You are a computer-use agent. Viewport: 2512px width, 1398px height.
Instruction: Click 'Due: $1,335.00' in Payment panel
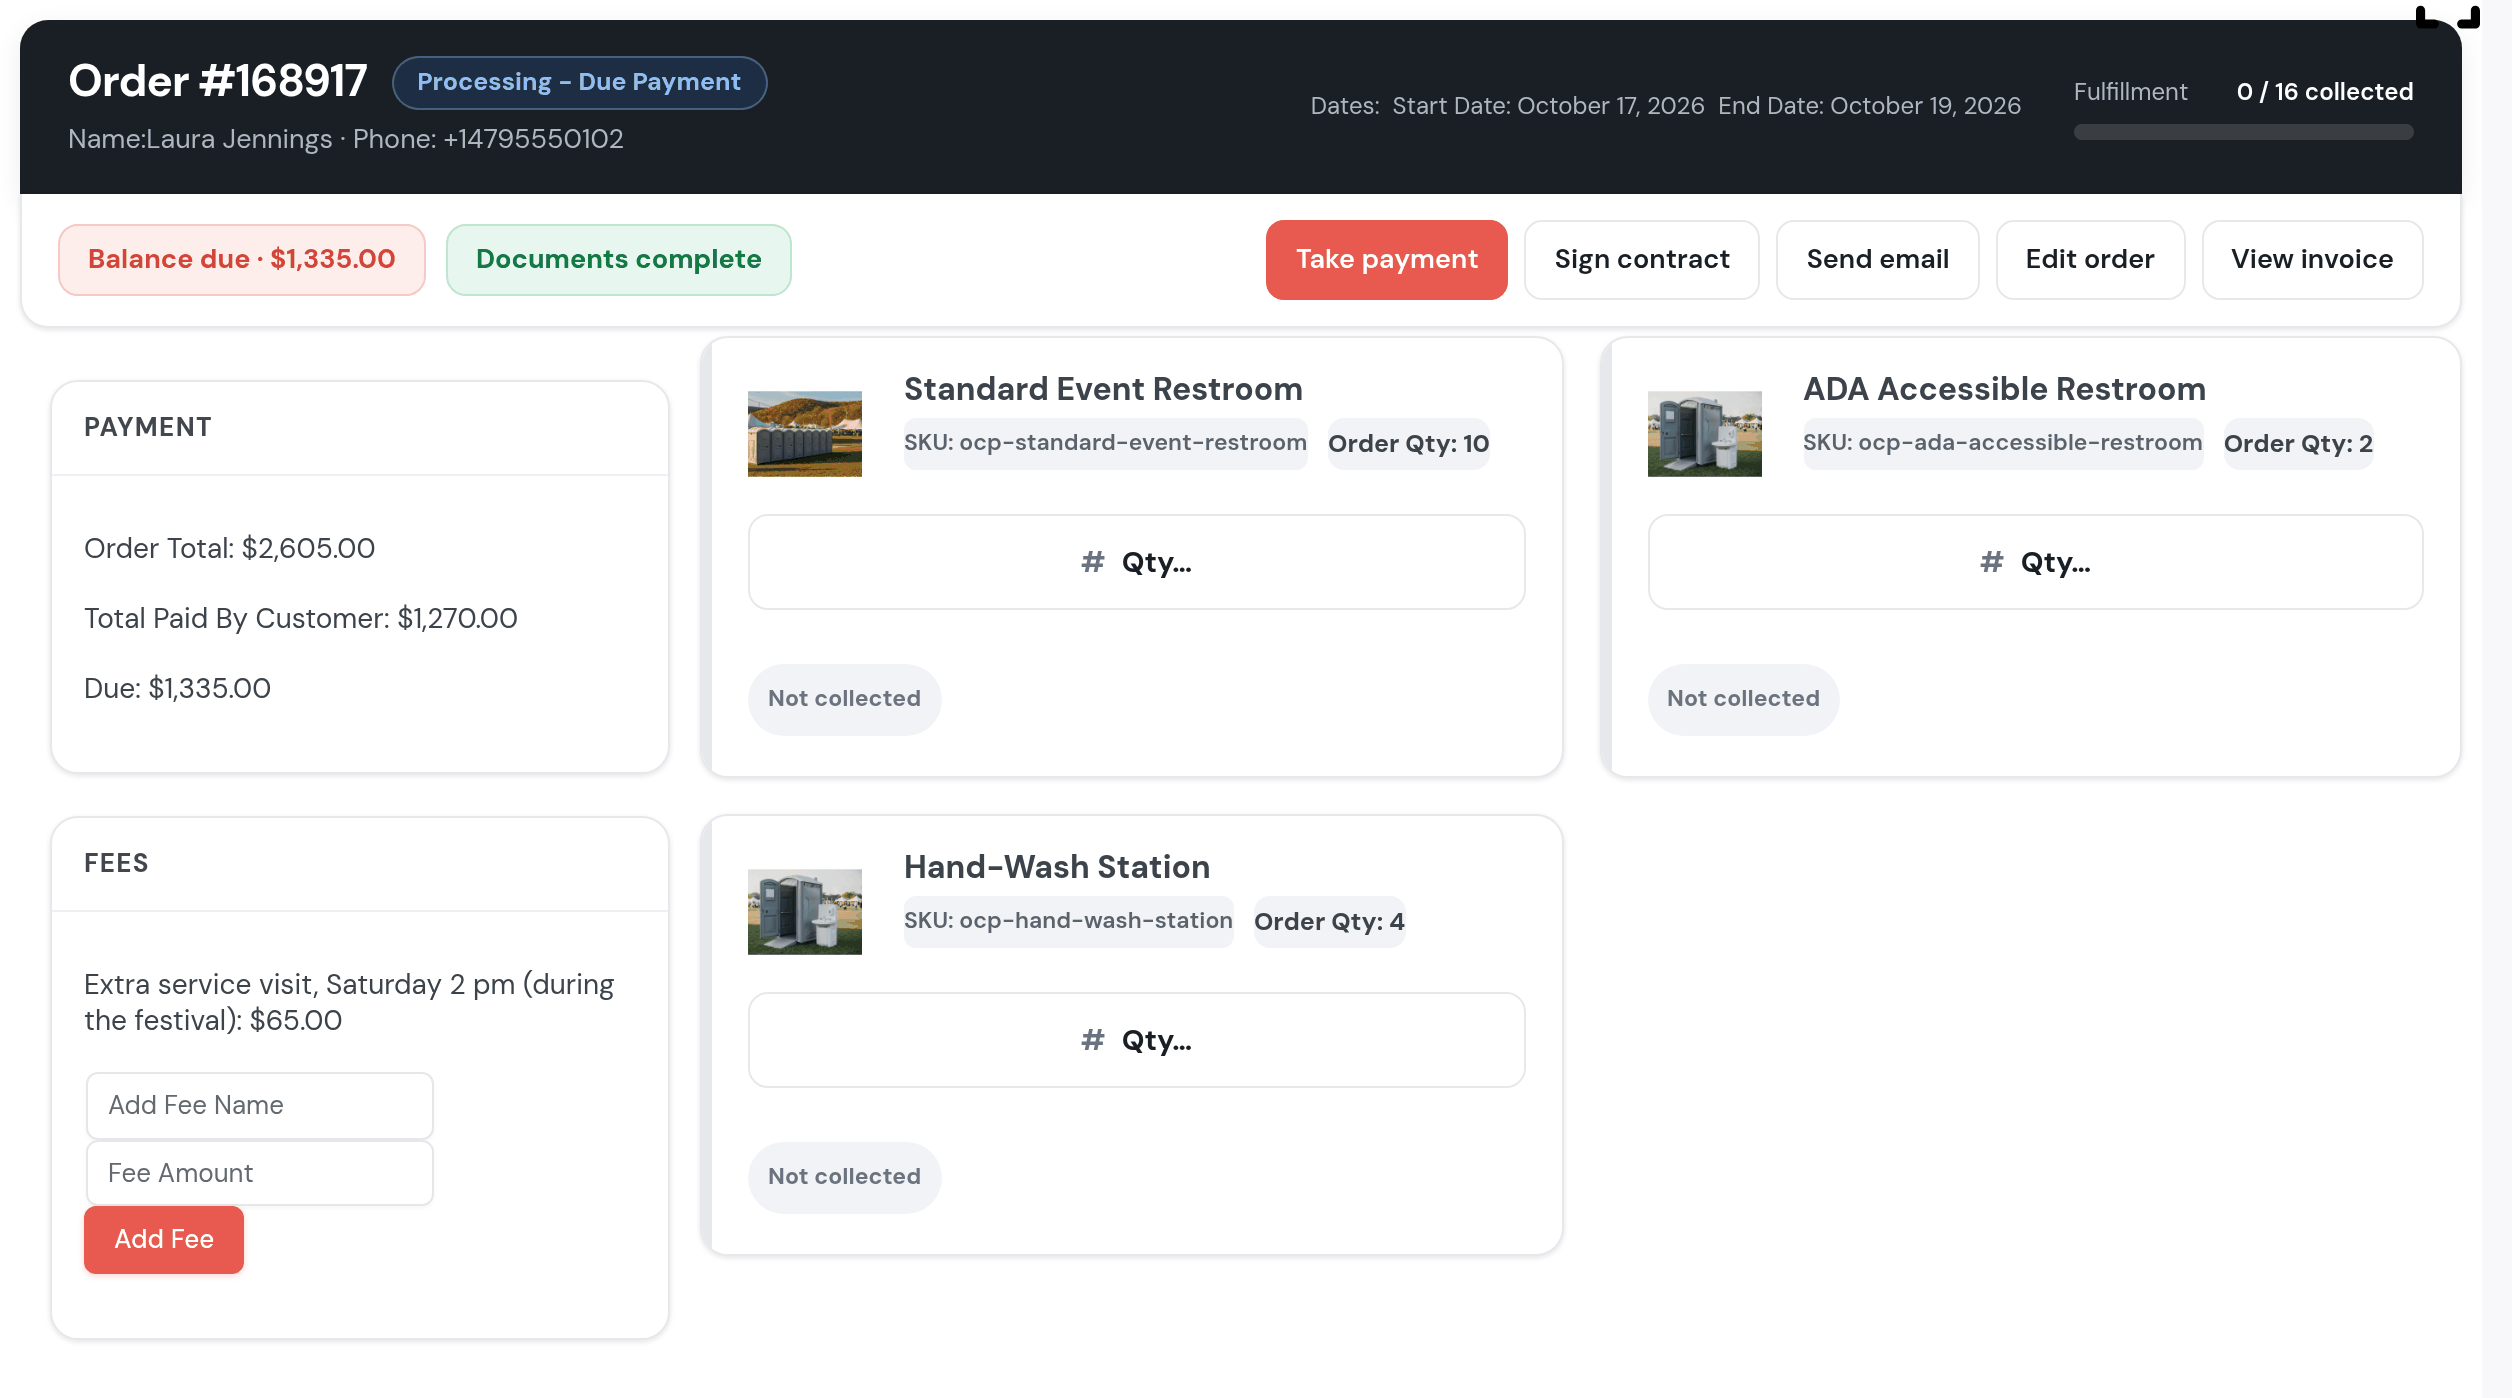click(177, 688)
